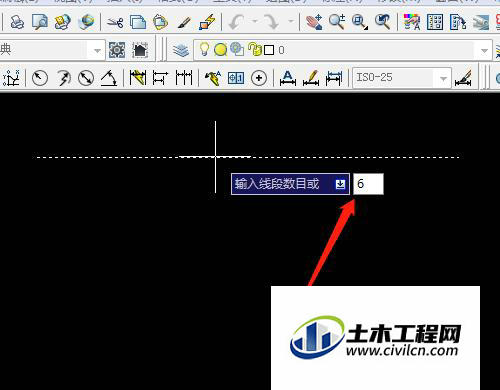
Task: Open the workspace selector dropdown
Action: coord(97,51)
